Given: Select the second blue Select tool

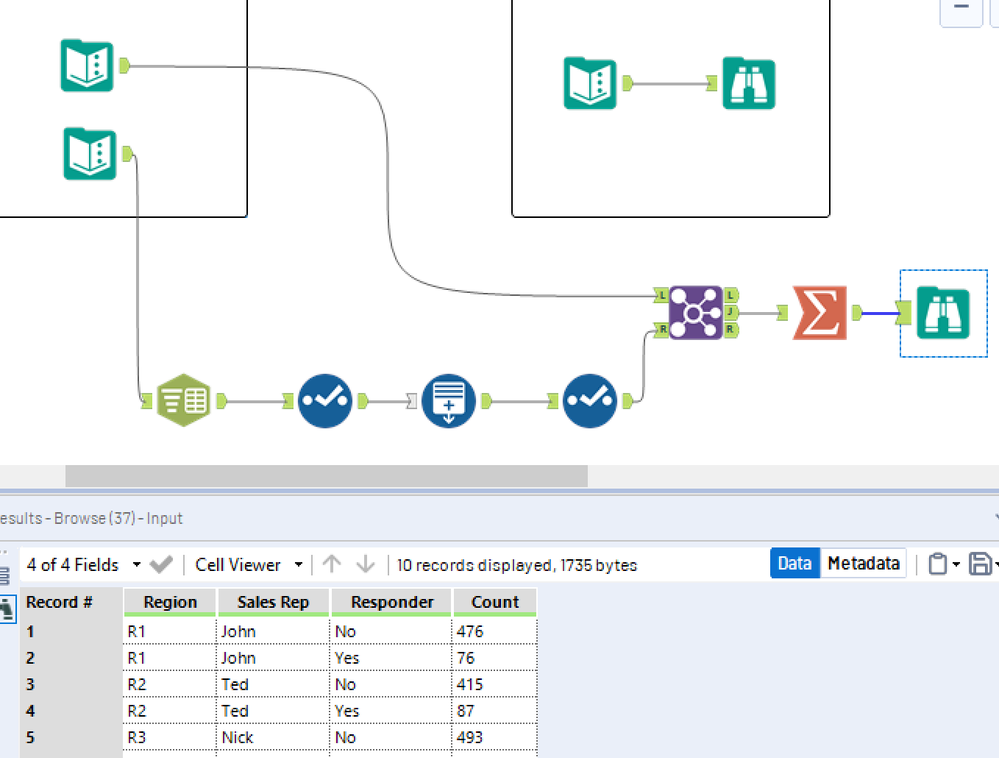Looking at the screenshot, I should pos(590,401).
